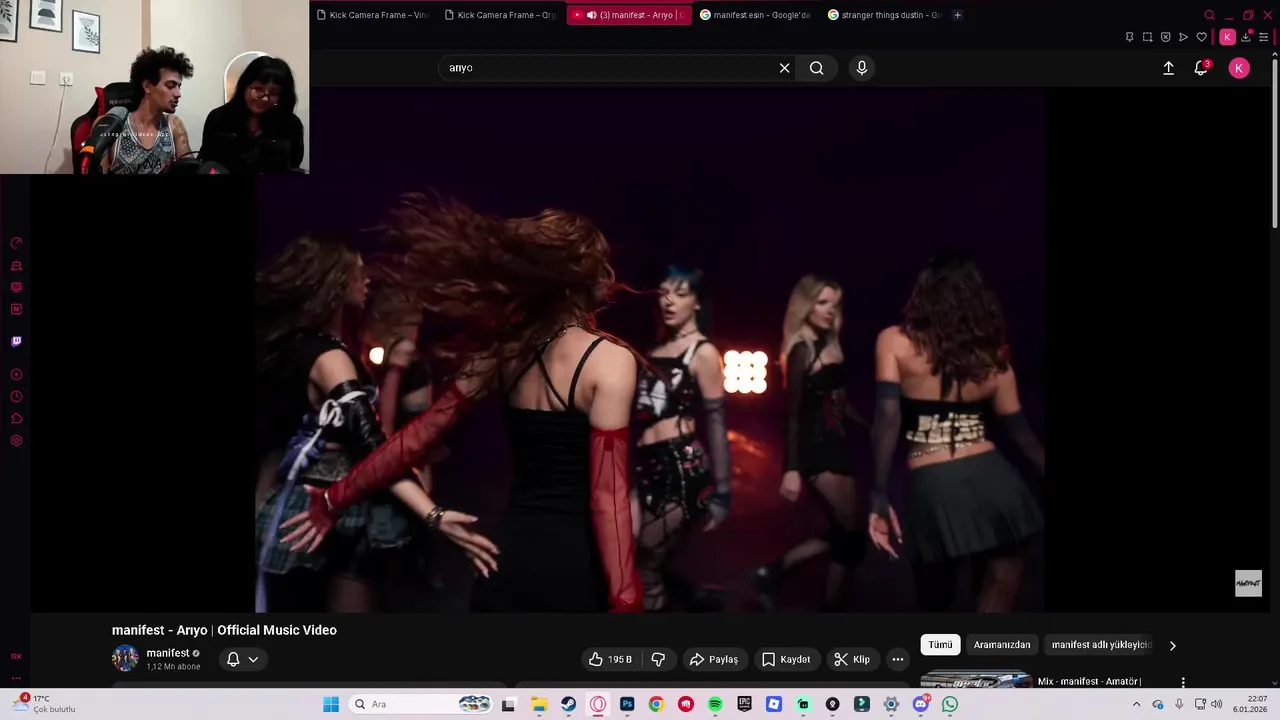
Task: Select the Tümü filter chip
Action: click(940, 645)
